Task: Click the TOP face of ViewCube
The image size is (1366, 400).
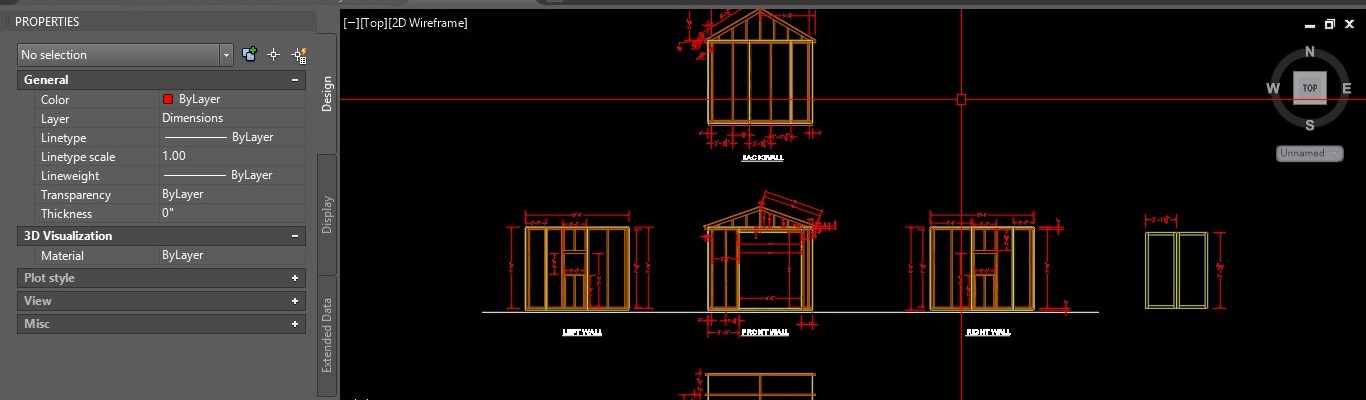Action: pyautogui.click(x=1310, y=88)
